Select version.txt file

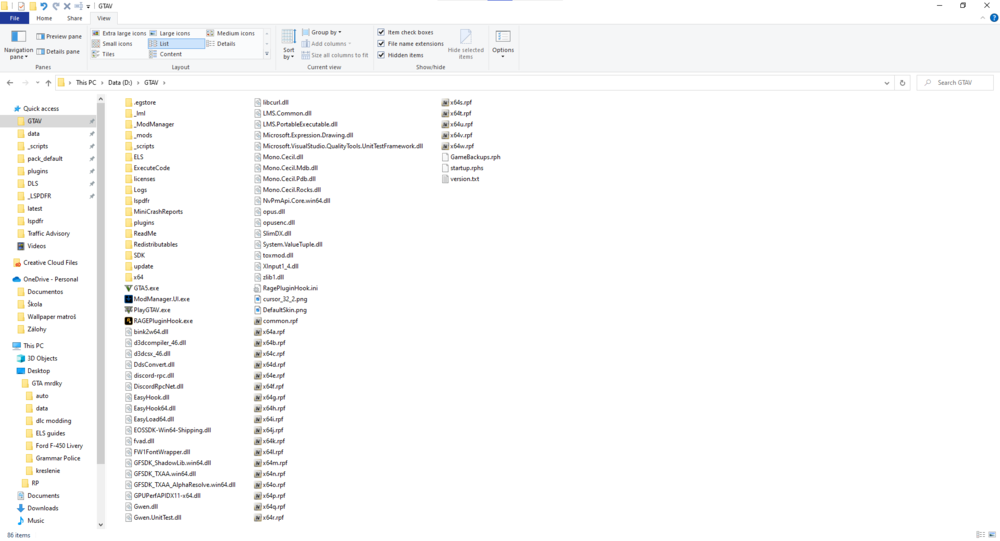tap(460, 179)
